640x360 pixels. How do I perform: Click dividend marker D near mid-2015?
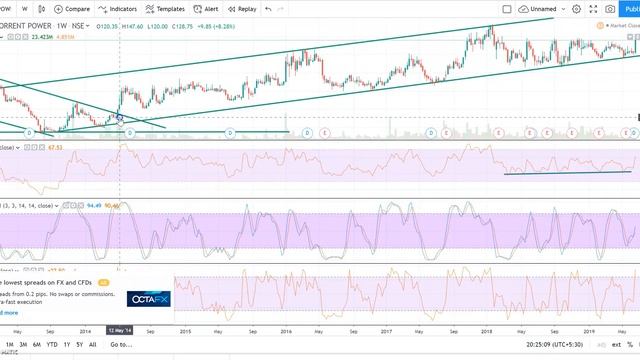click(x=230, y=133)
